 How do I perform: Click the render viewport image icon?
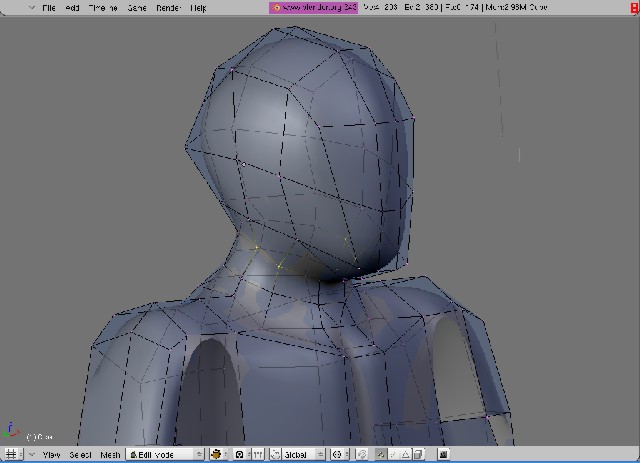pos(443,454)
